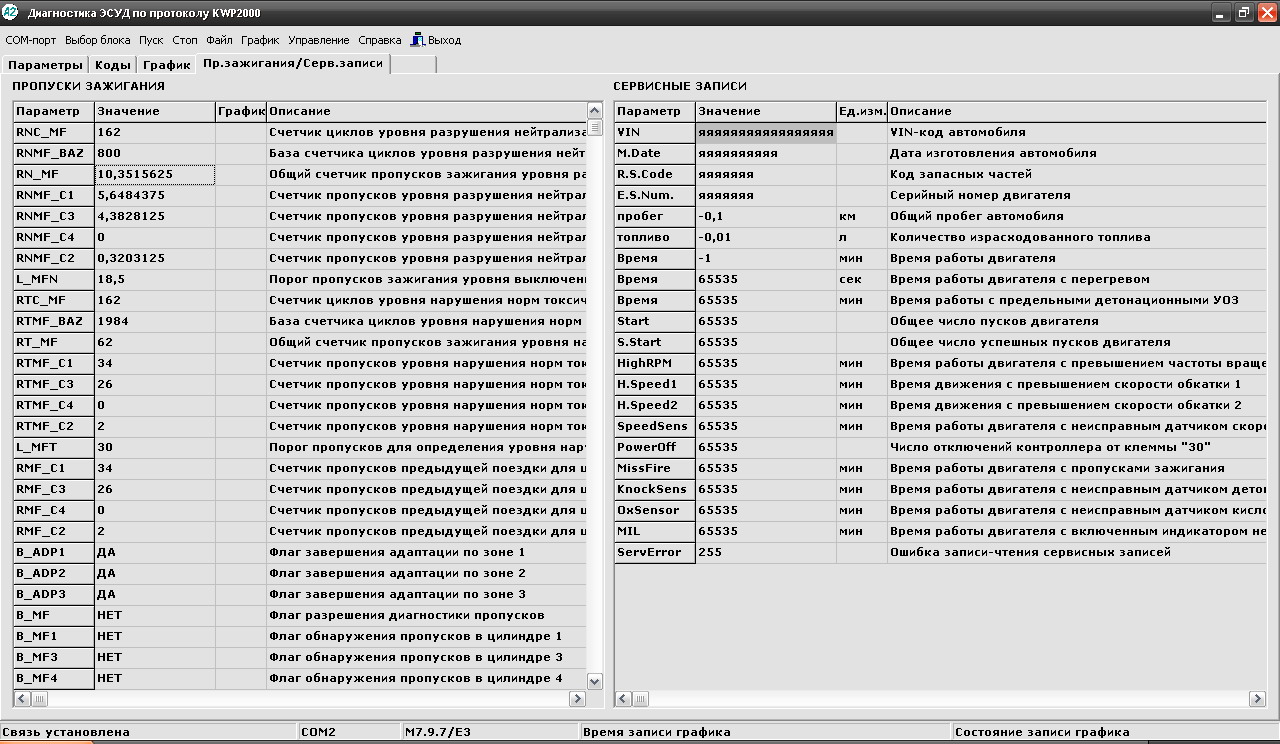Image resolution: width=1280 pixels, height=744 pixels.
Task: Open the График menu in the menu bar
Action: click(x=260, y=40)
